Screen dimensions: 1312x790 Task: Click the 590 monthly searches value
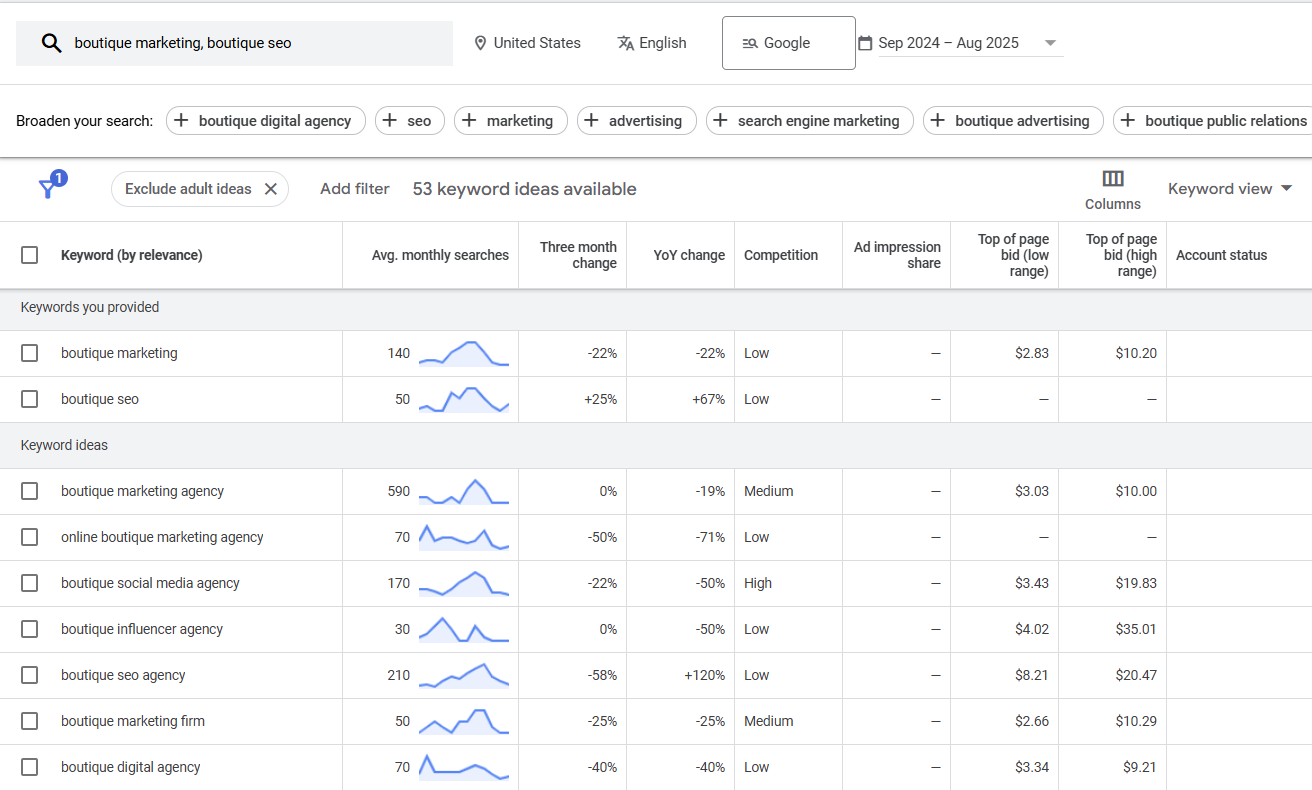[399, 491]
